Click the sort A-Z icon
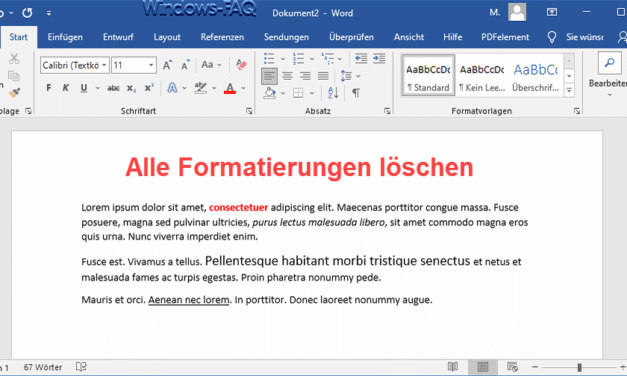 (x=333, y=93)
